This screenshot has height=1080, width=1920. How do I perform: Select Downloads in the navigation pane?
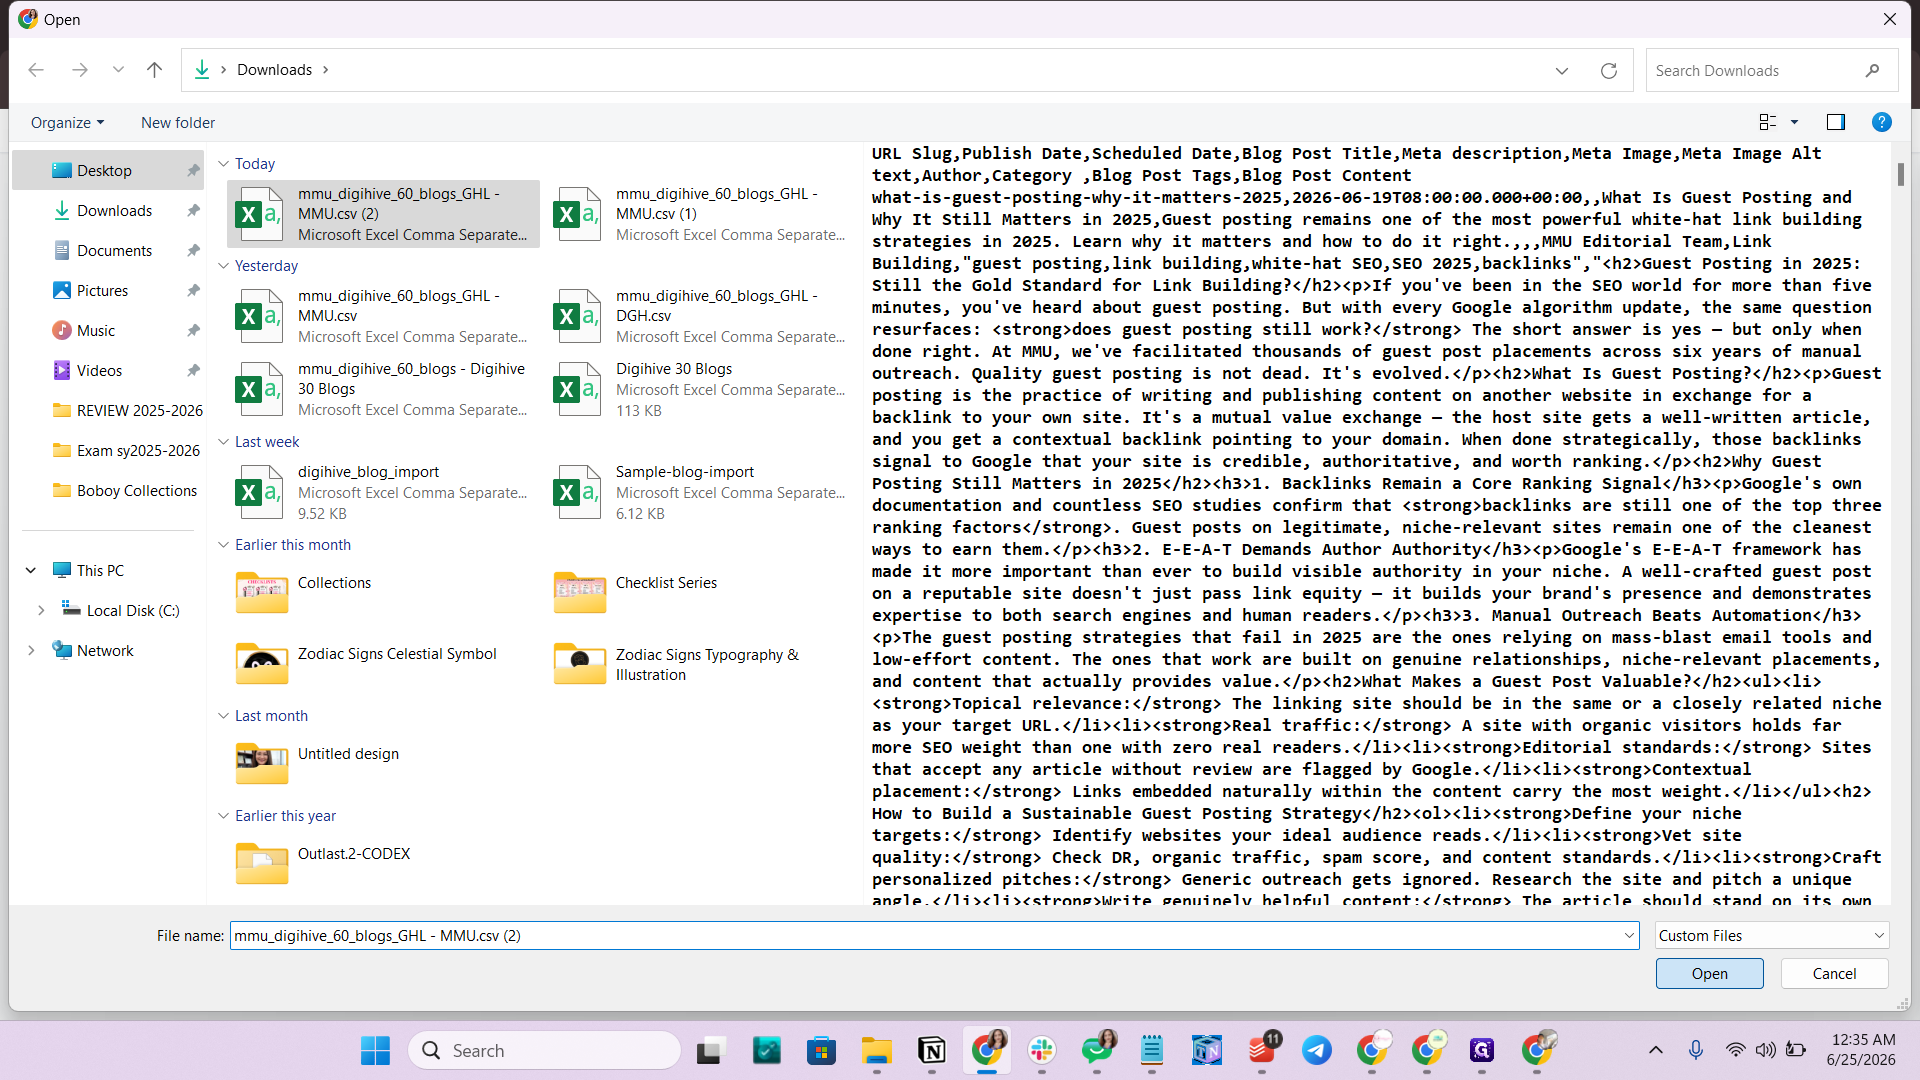[x=108, y=211]
